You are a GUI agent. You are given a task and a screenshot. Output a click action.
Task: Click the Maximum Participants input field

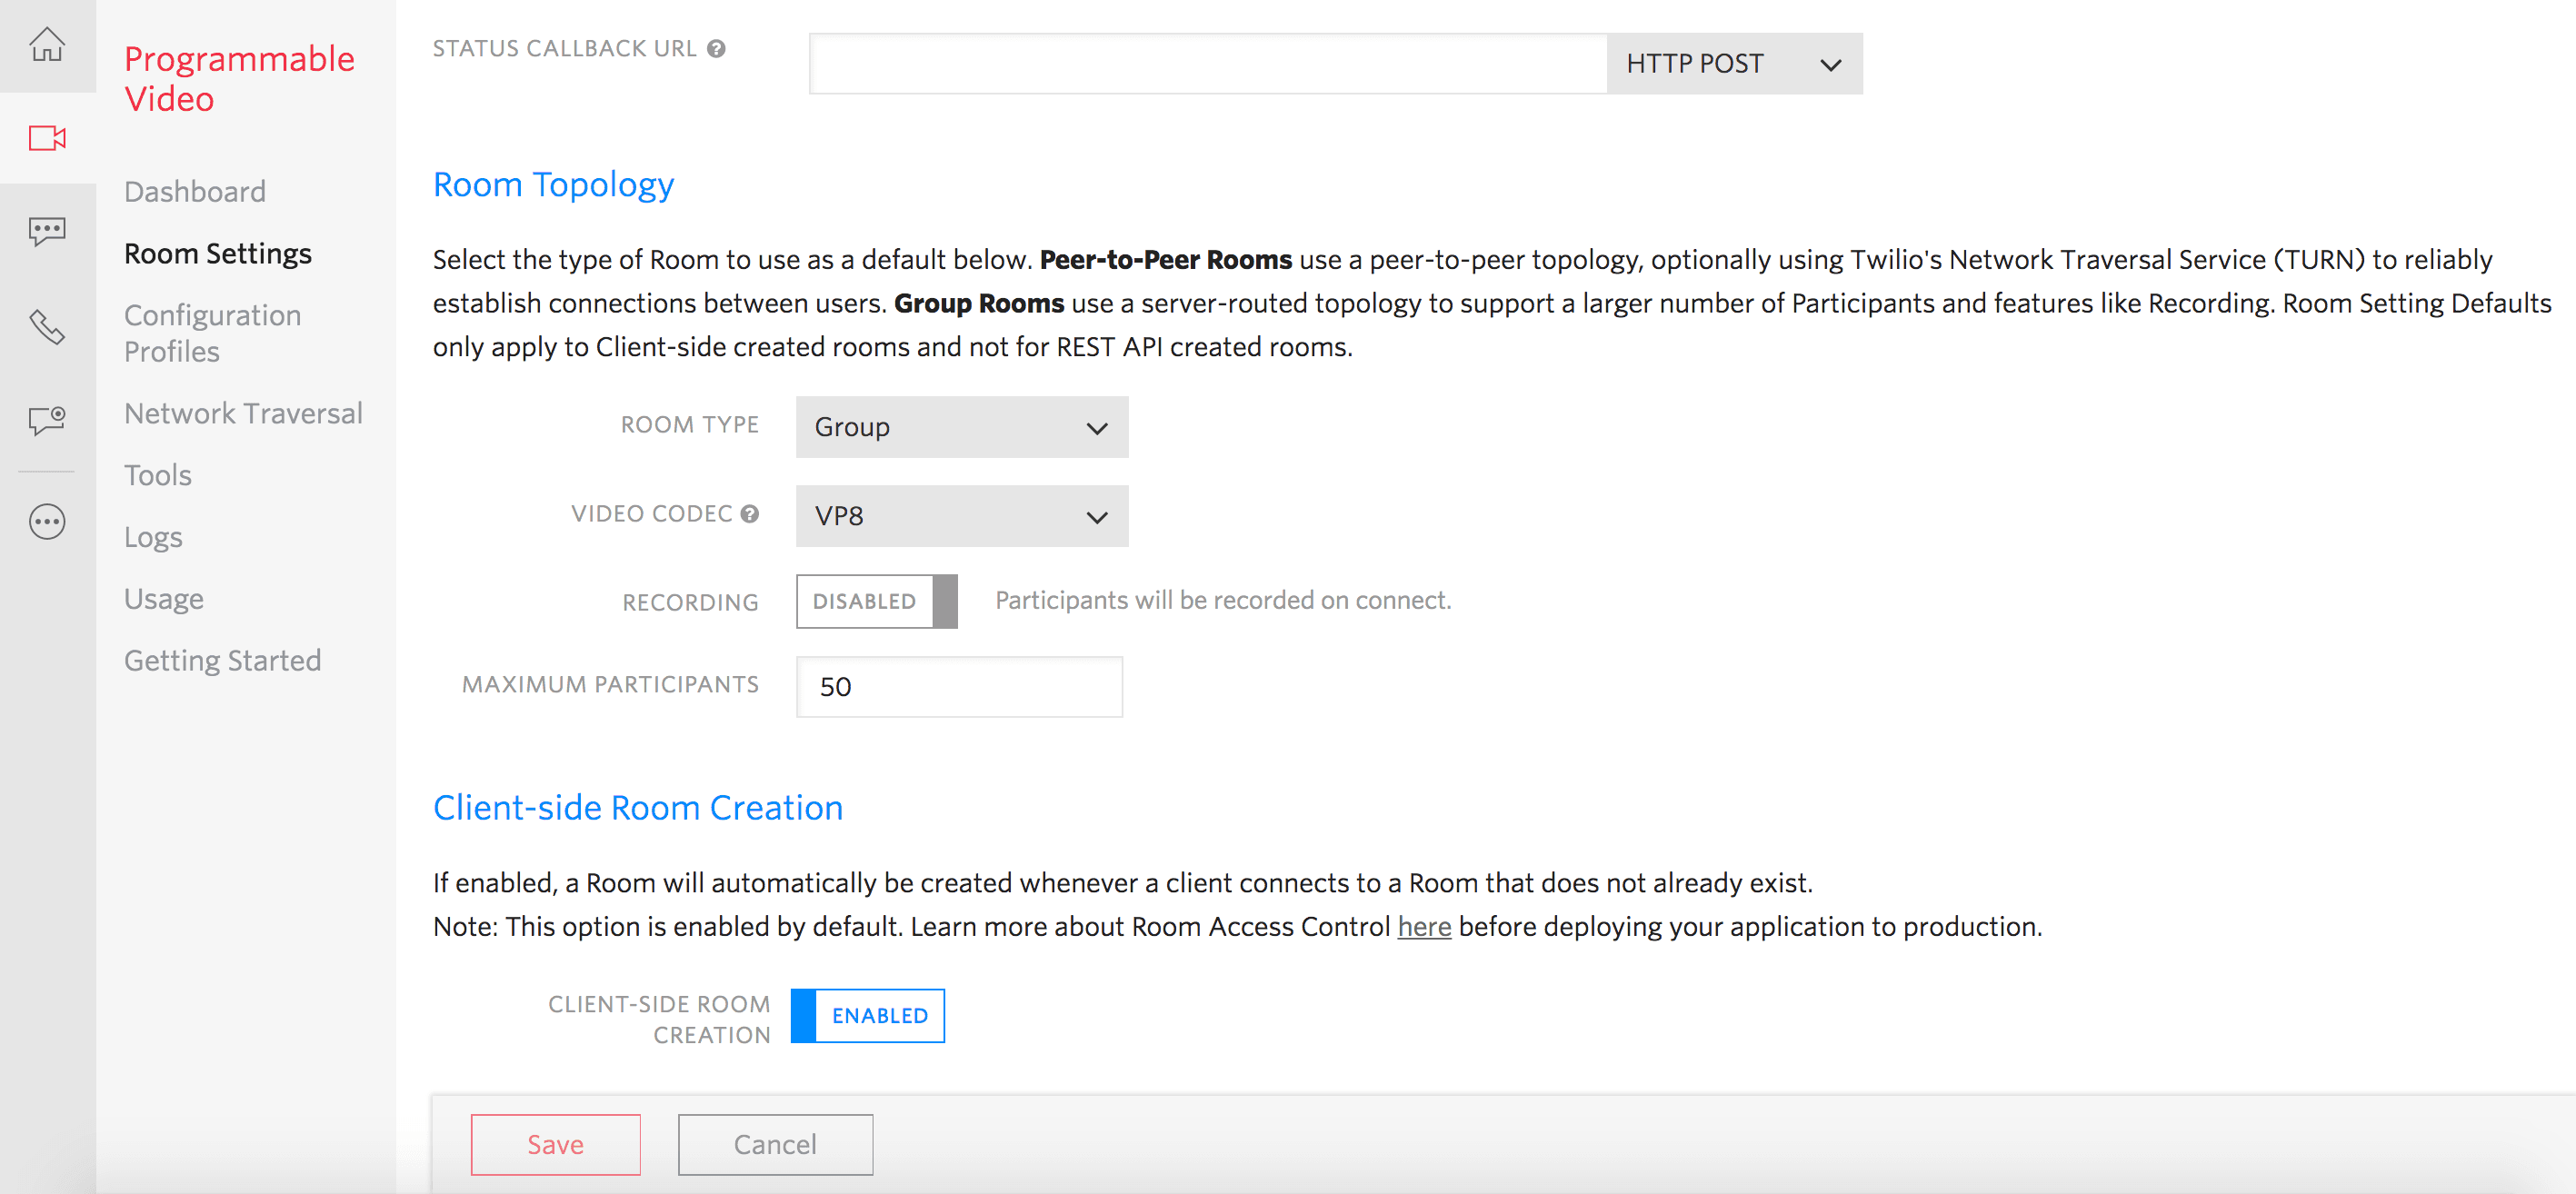[x=959, y=687]
